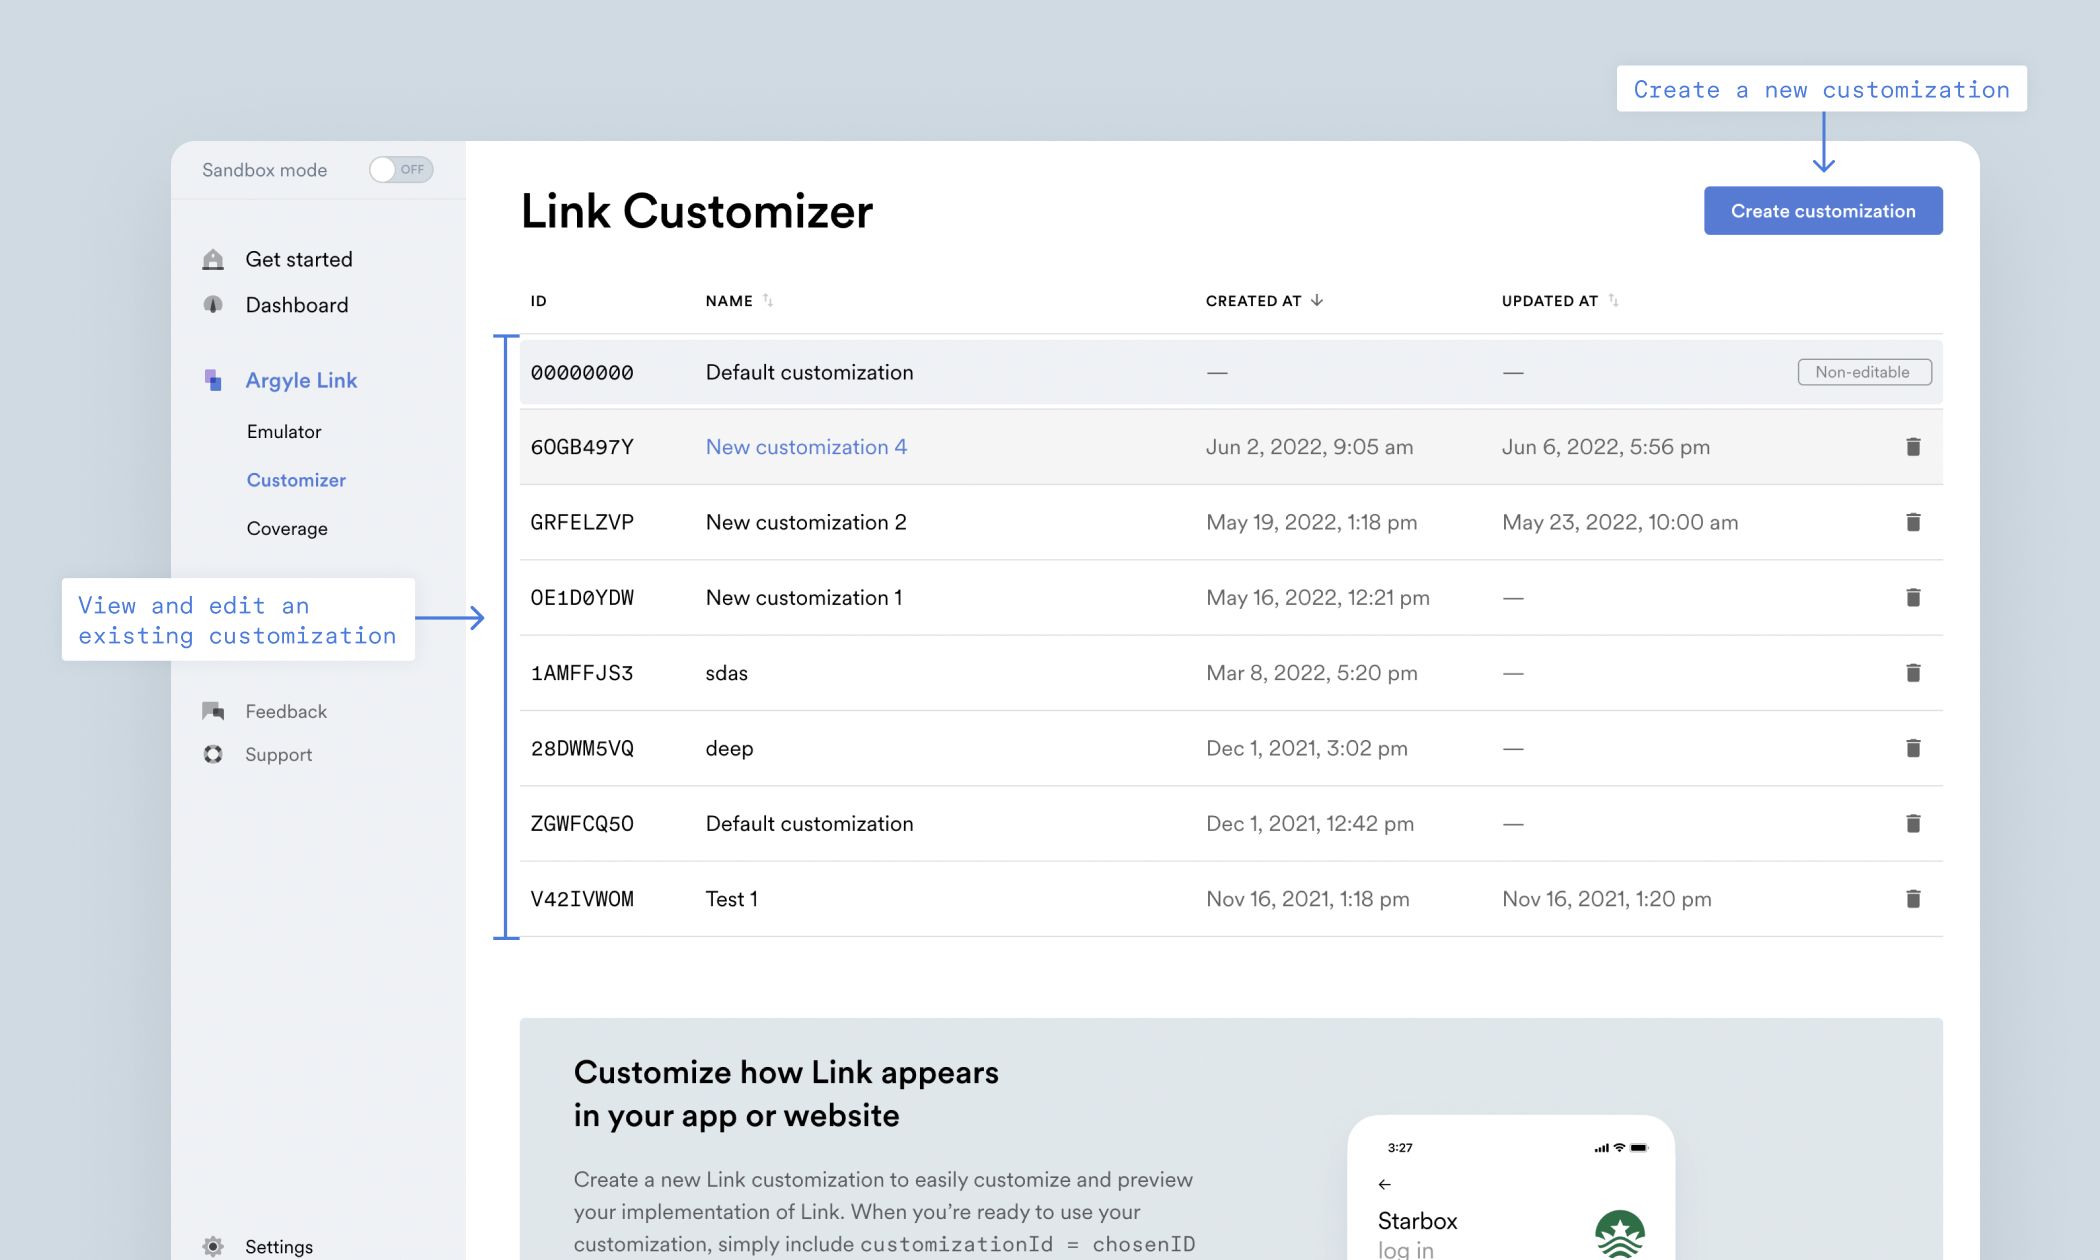Expand the UPDATED AT sort options
This screenshot has width=2100, height=1260.
1614,302
